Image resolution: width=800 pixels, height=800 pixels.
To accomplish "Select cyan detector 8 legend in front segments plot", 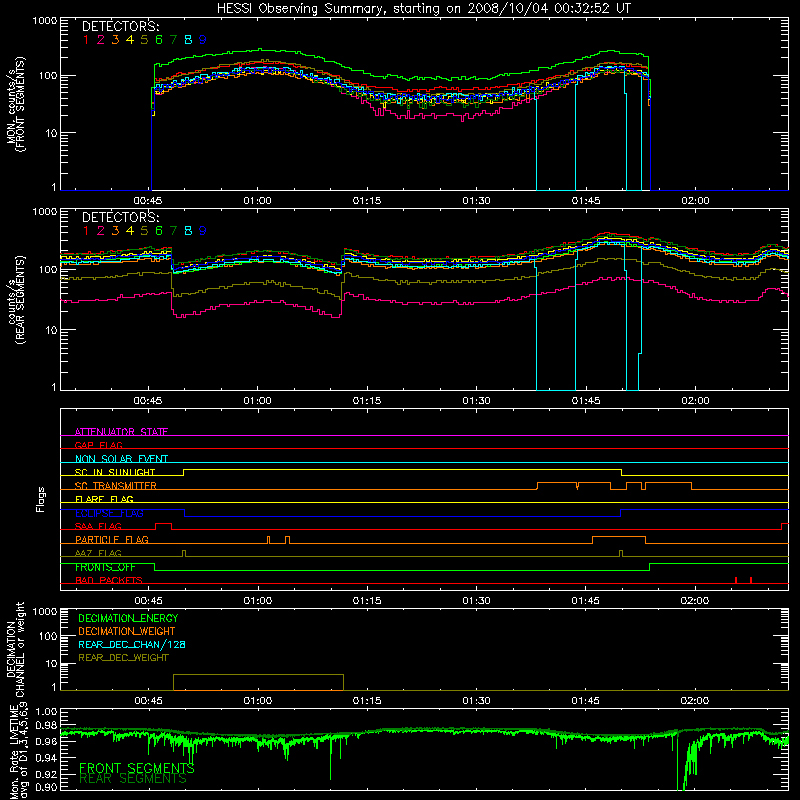I will (x=188, y=40).
